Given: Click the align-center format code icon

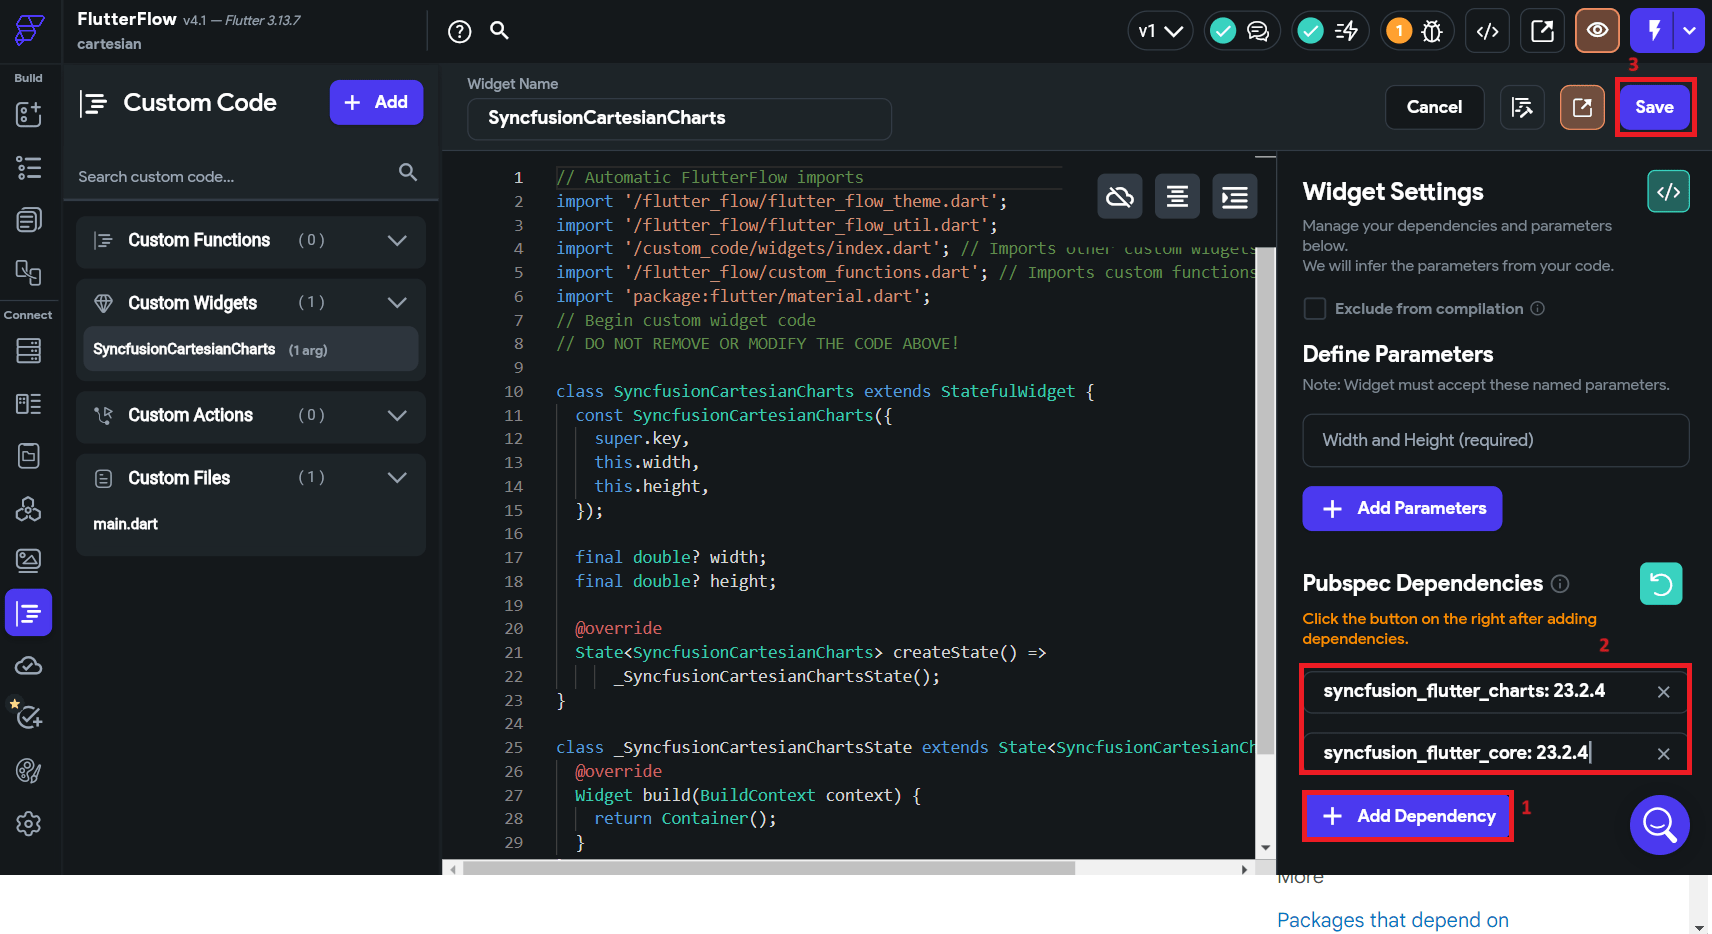Looking at the screenshot, I should 1178,196.
